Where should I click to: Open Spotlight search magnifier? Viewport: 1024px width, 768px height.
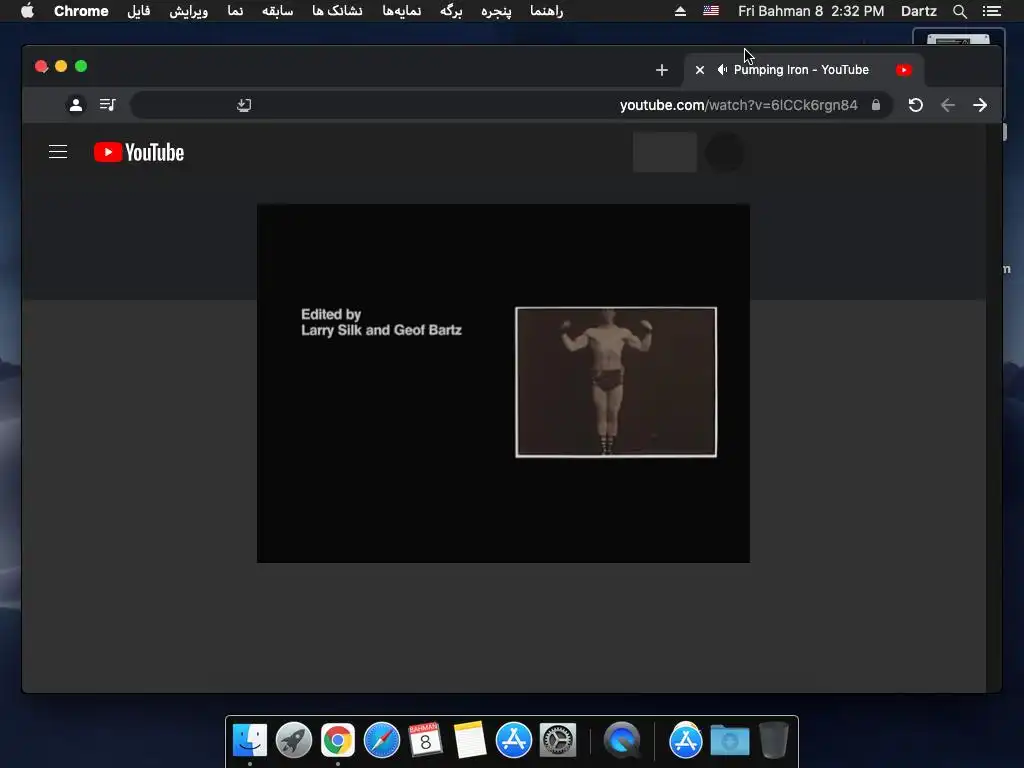coord(959,11)
